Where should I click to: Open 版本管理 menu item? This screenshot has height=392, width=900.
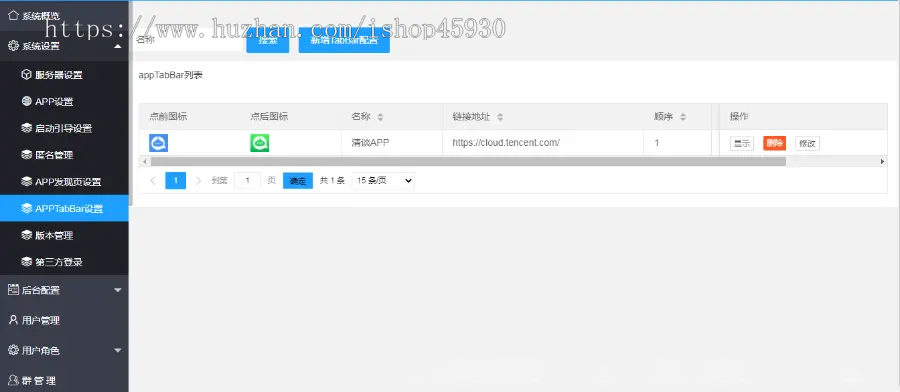[x=64, y=235]
